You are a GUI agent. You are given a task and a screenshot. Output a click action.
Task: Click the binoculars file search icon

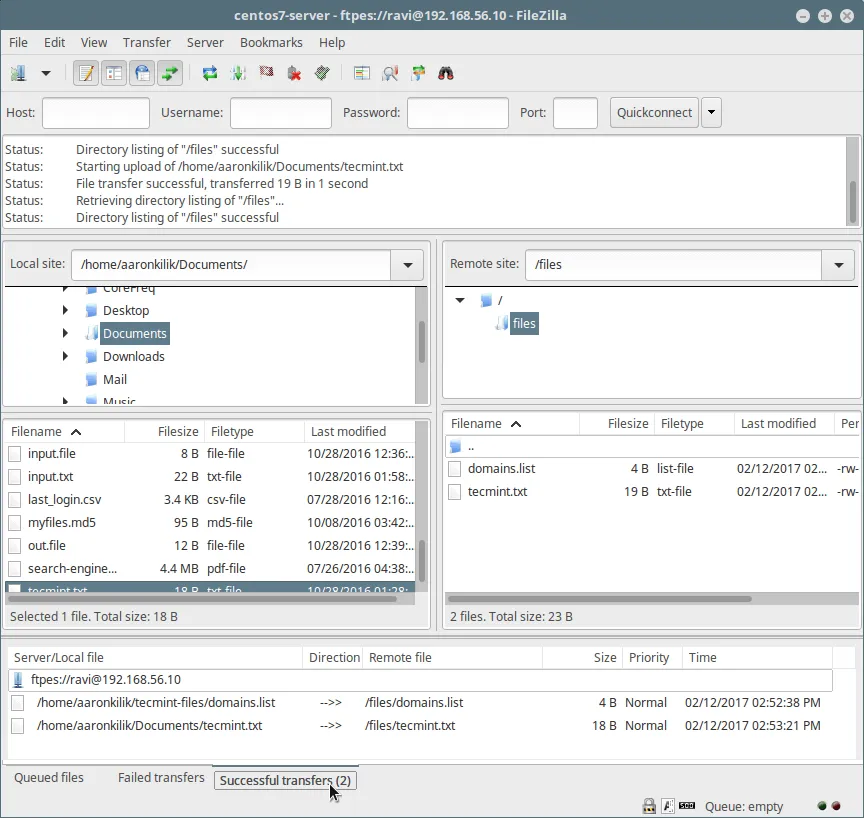tap(446, 73)
